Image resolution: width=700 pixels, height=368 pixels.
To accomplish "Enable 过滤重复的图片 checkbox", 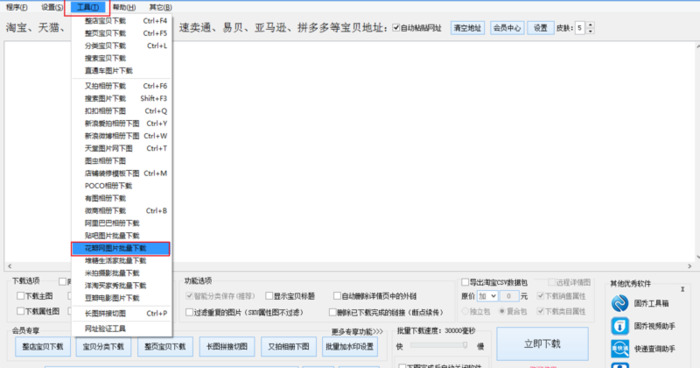I will click(189, 312).
